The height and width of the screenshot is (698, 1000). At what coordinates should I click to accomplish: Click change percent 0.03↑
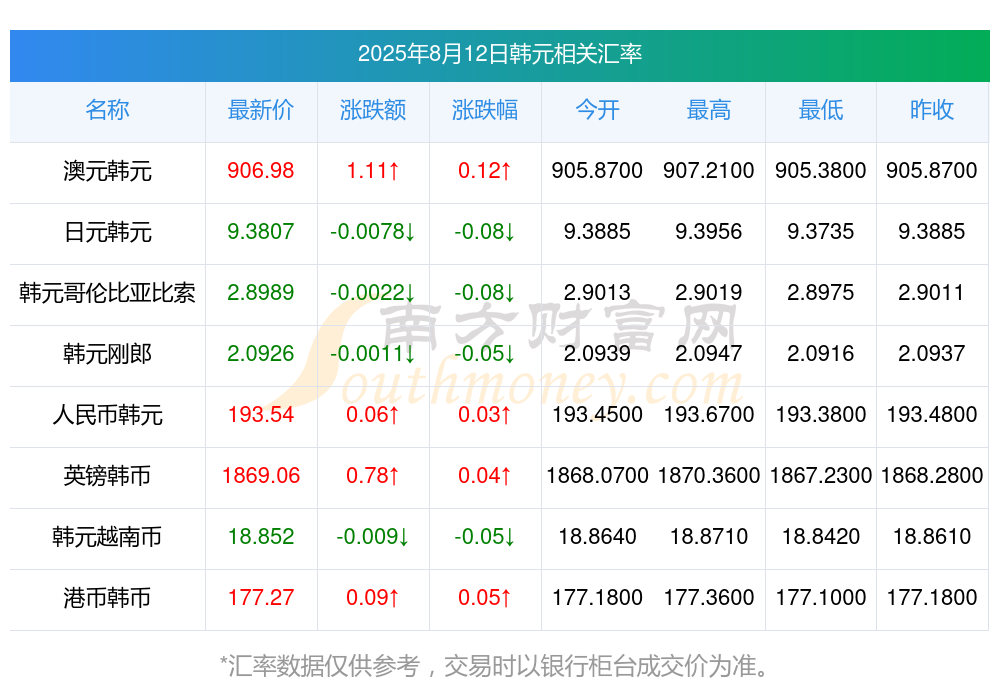485,415
